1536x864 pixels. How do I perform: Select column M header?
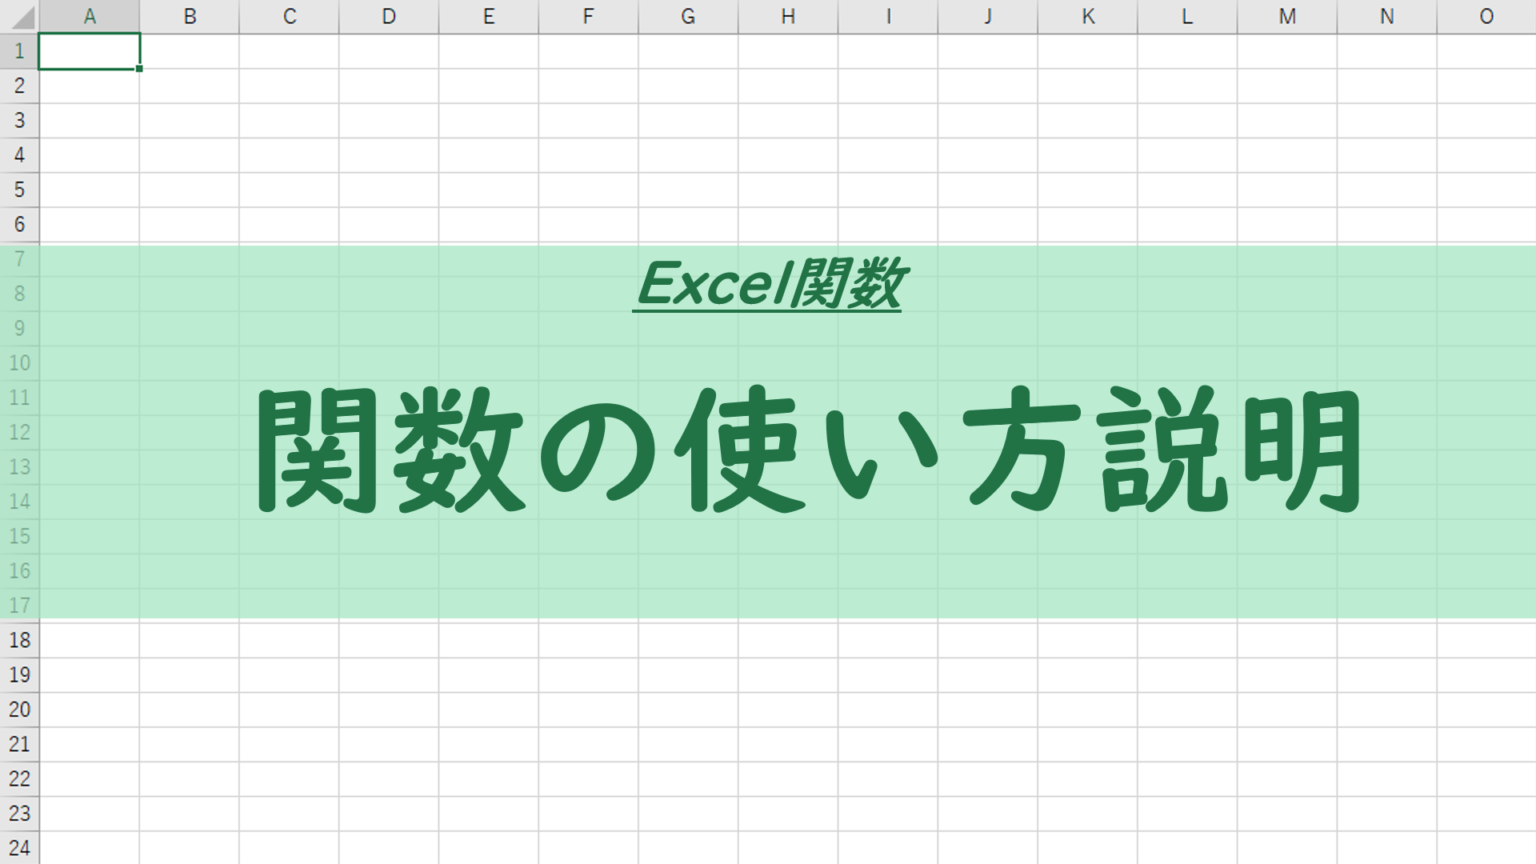[1287, 17]
